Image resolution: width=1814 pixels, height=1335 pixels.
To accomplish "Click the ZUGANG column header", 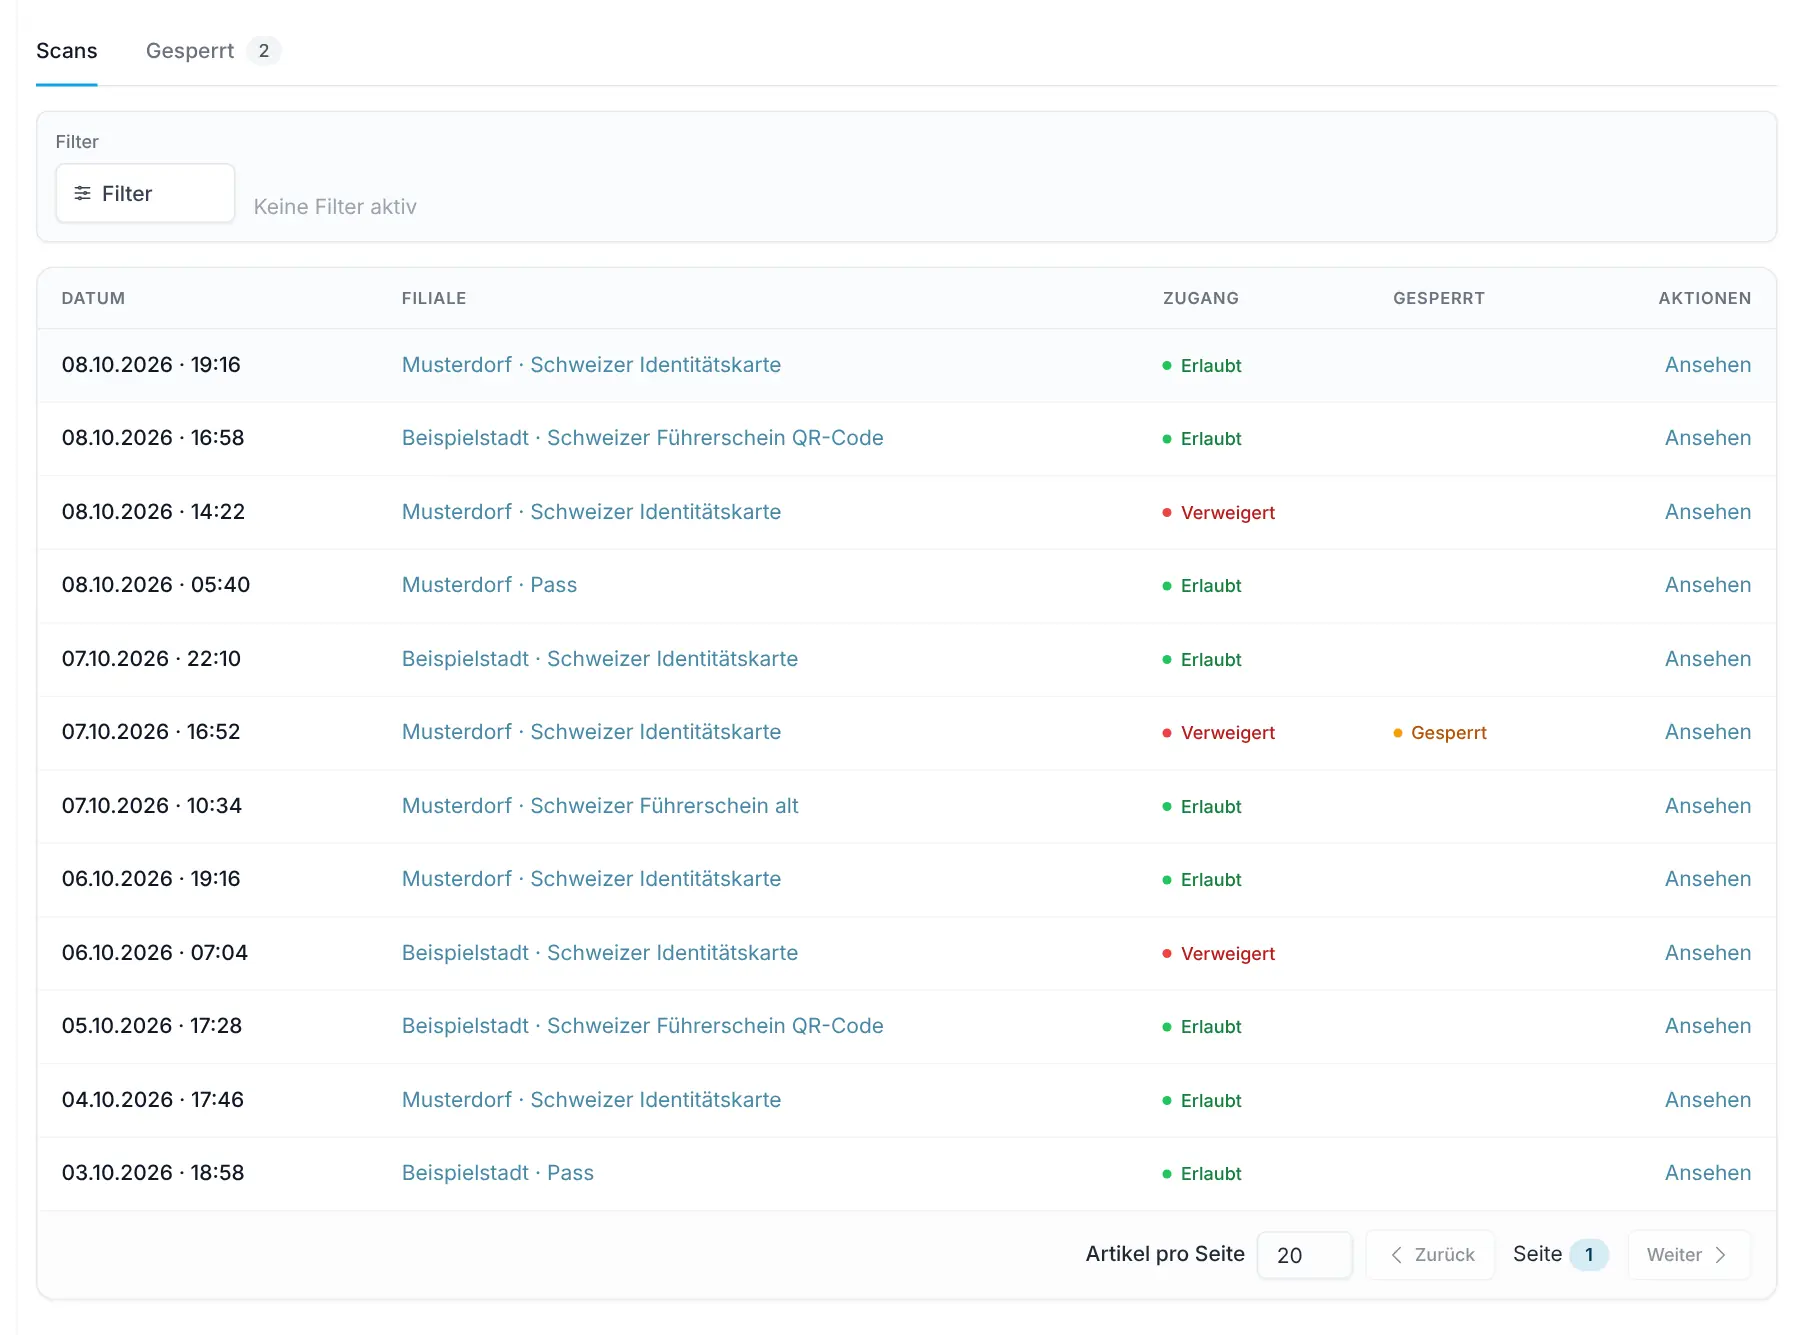I will 1201,298.
